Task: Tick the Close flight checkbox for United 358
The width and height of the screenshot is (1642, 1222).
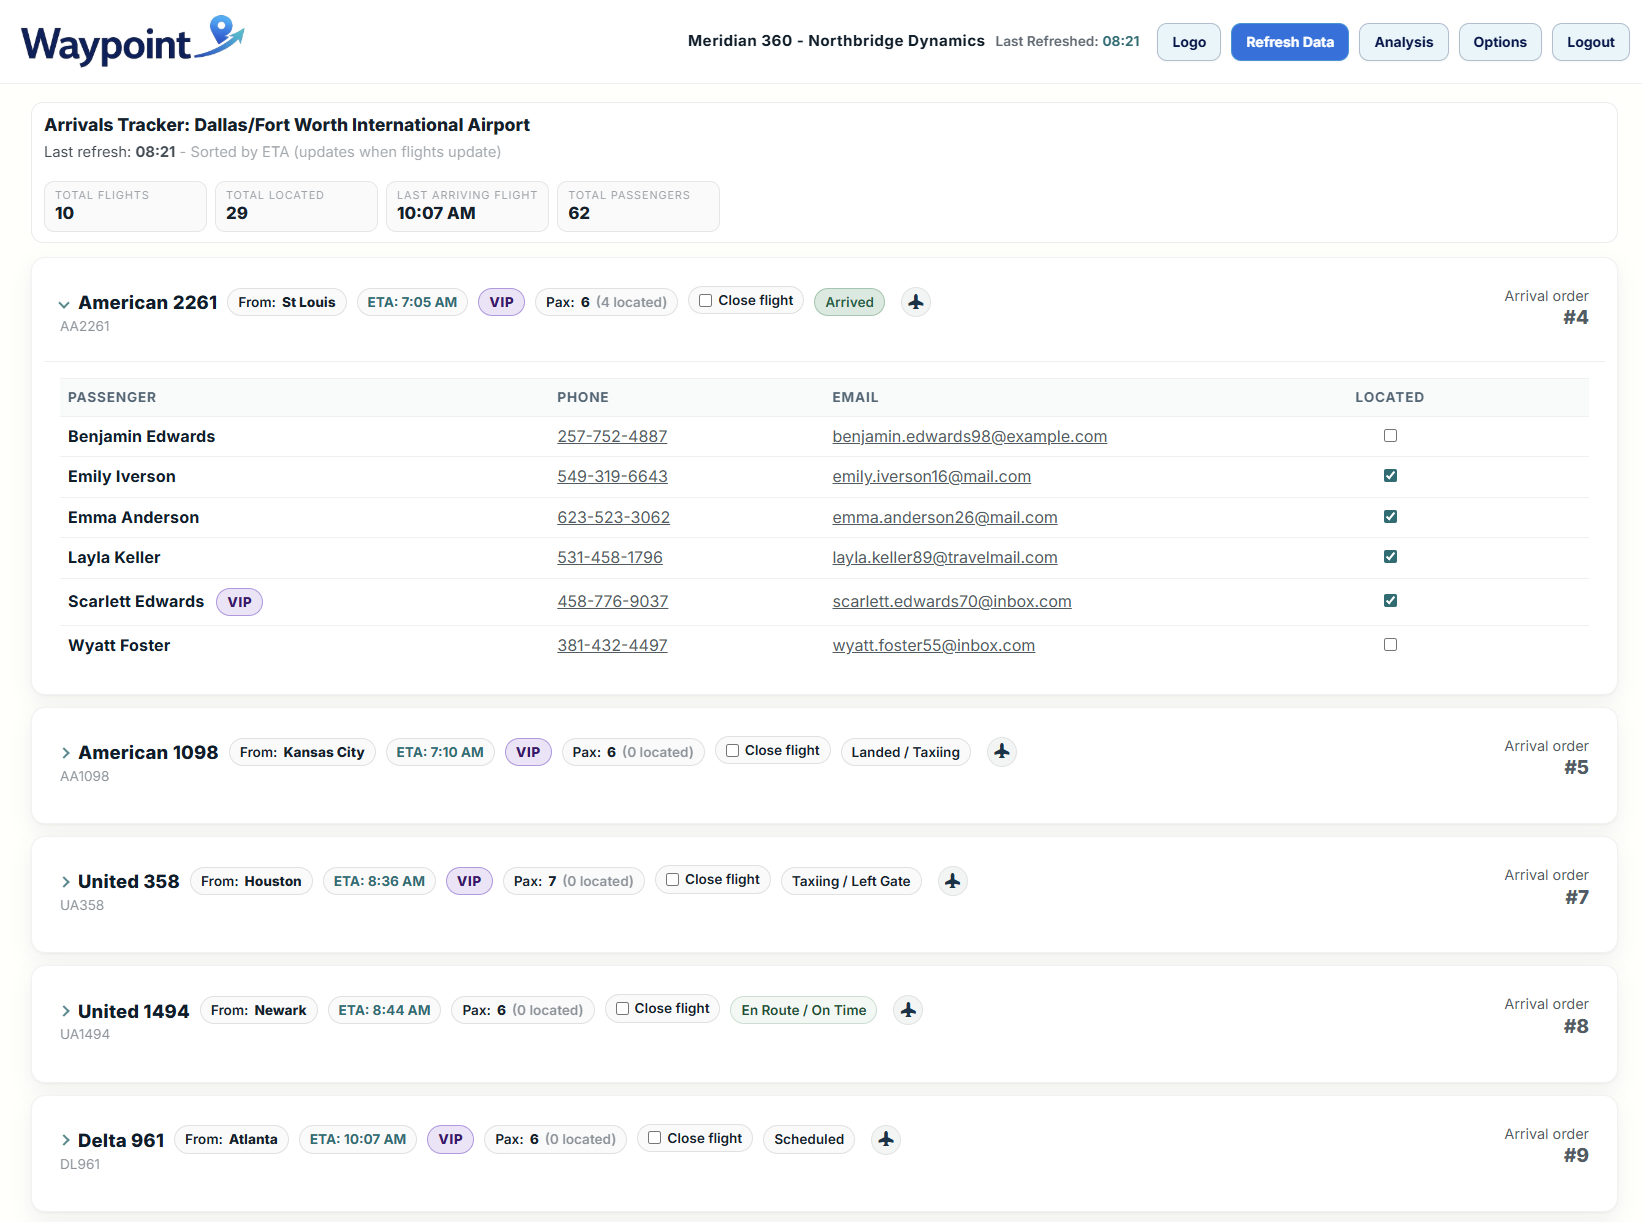Action: (x=673, y=880)
